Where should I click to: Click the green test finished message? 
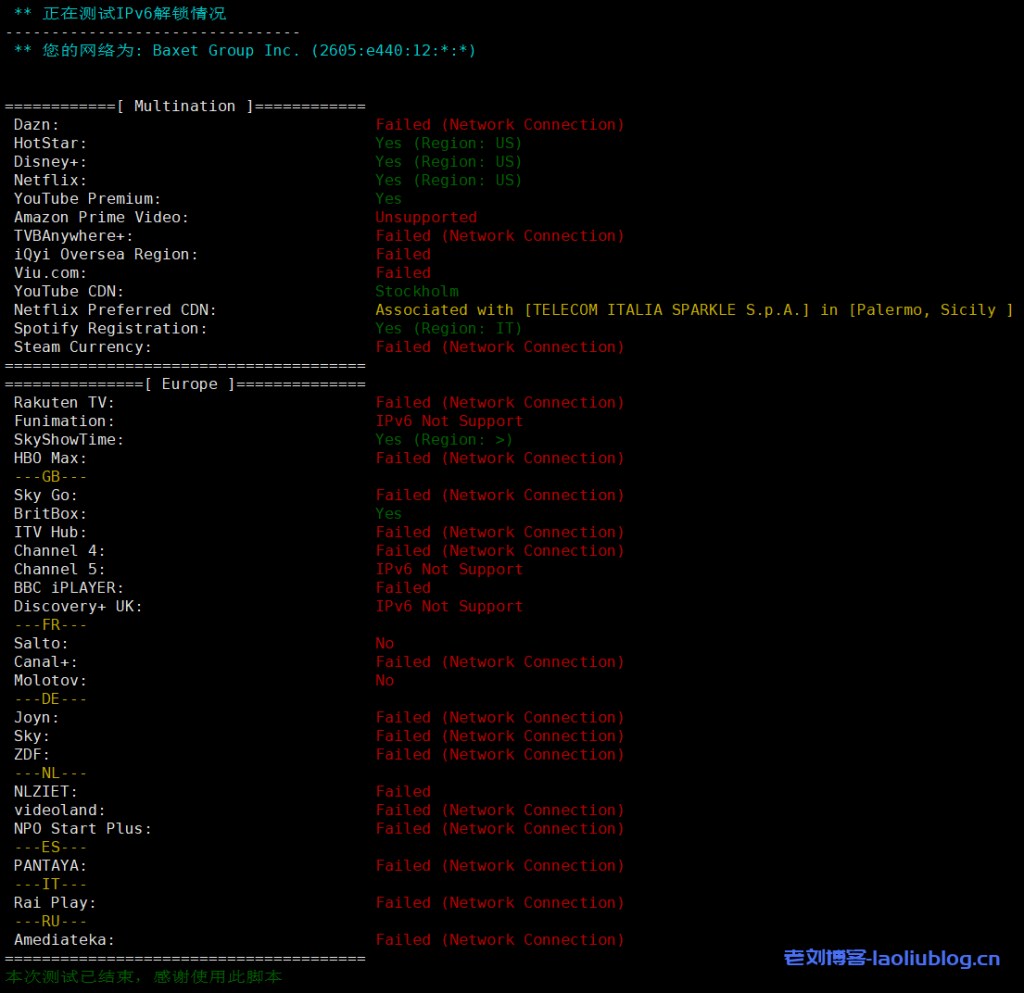point(144,977)
